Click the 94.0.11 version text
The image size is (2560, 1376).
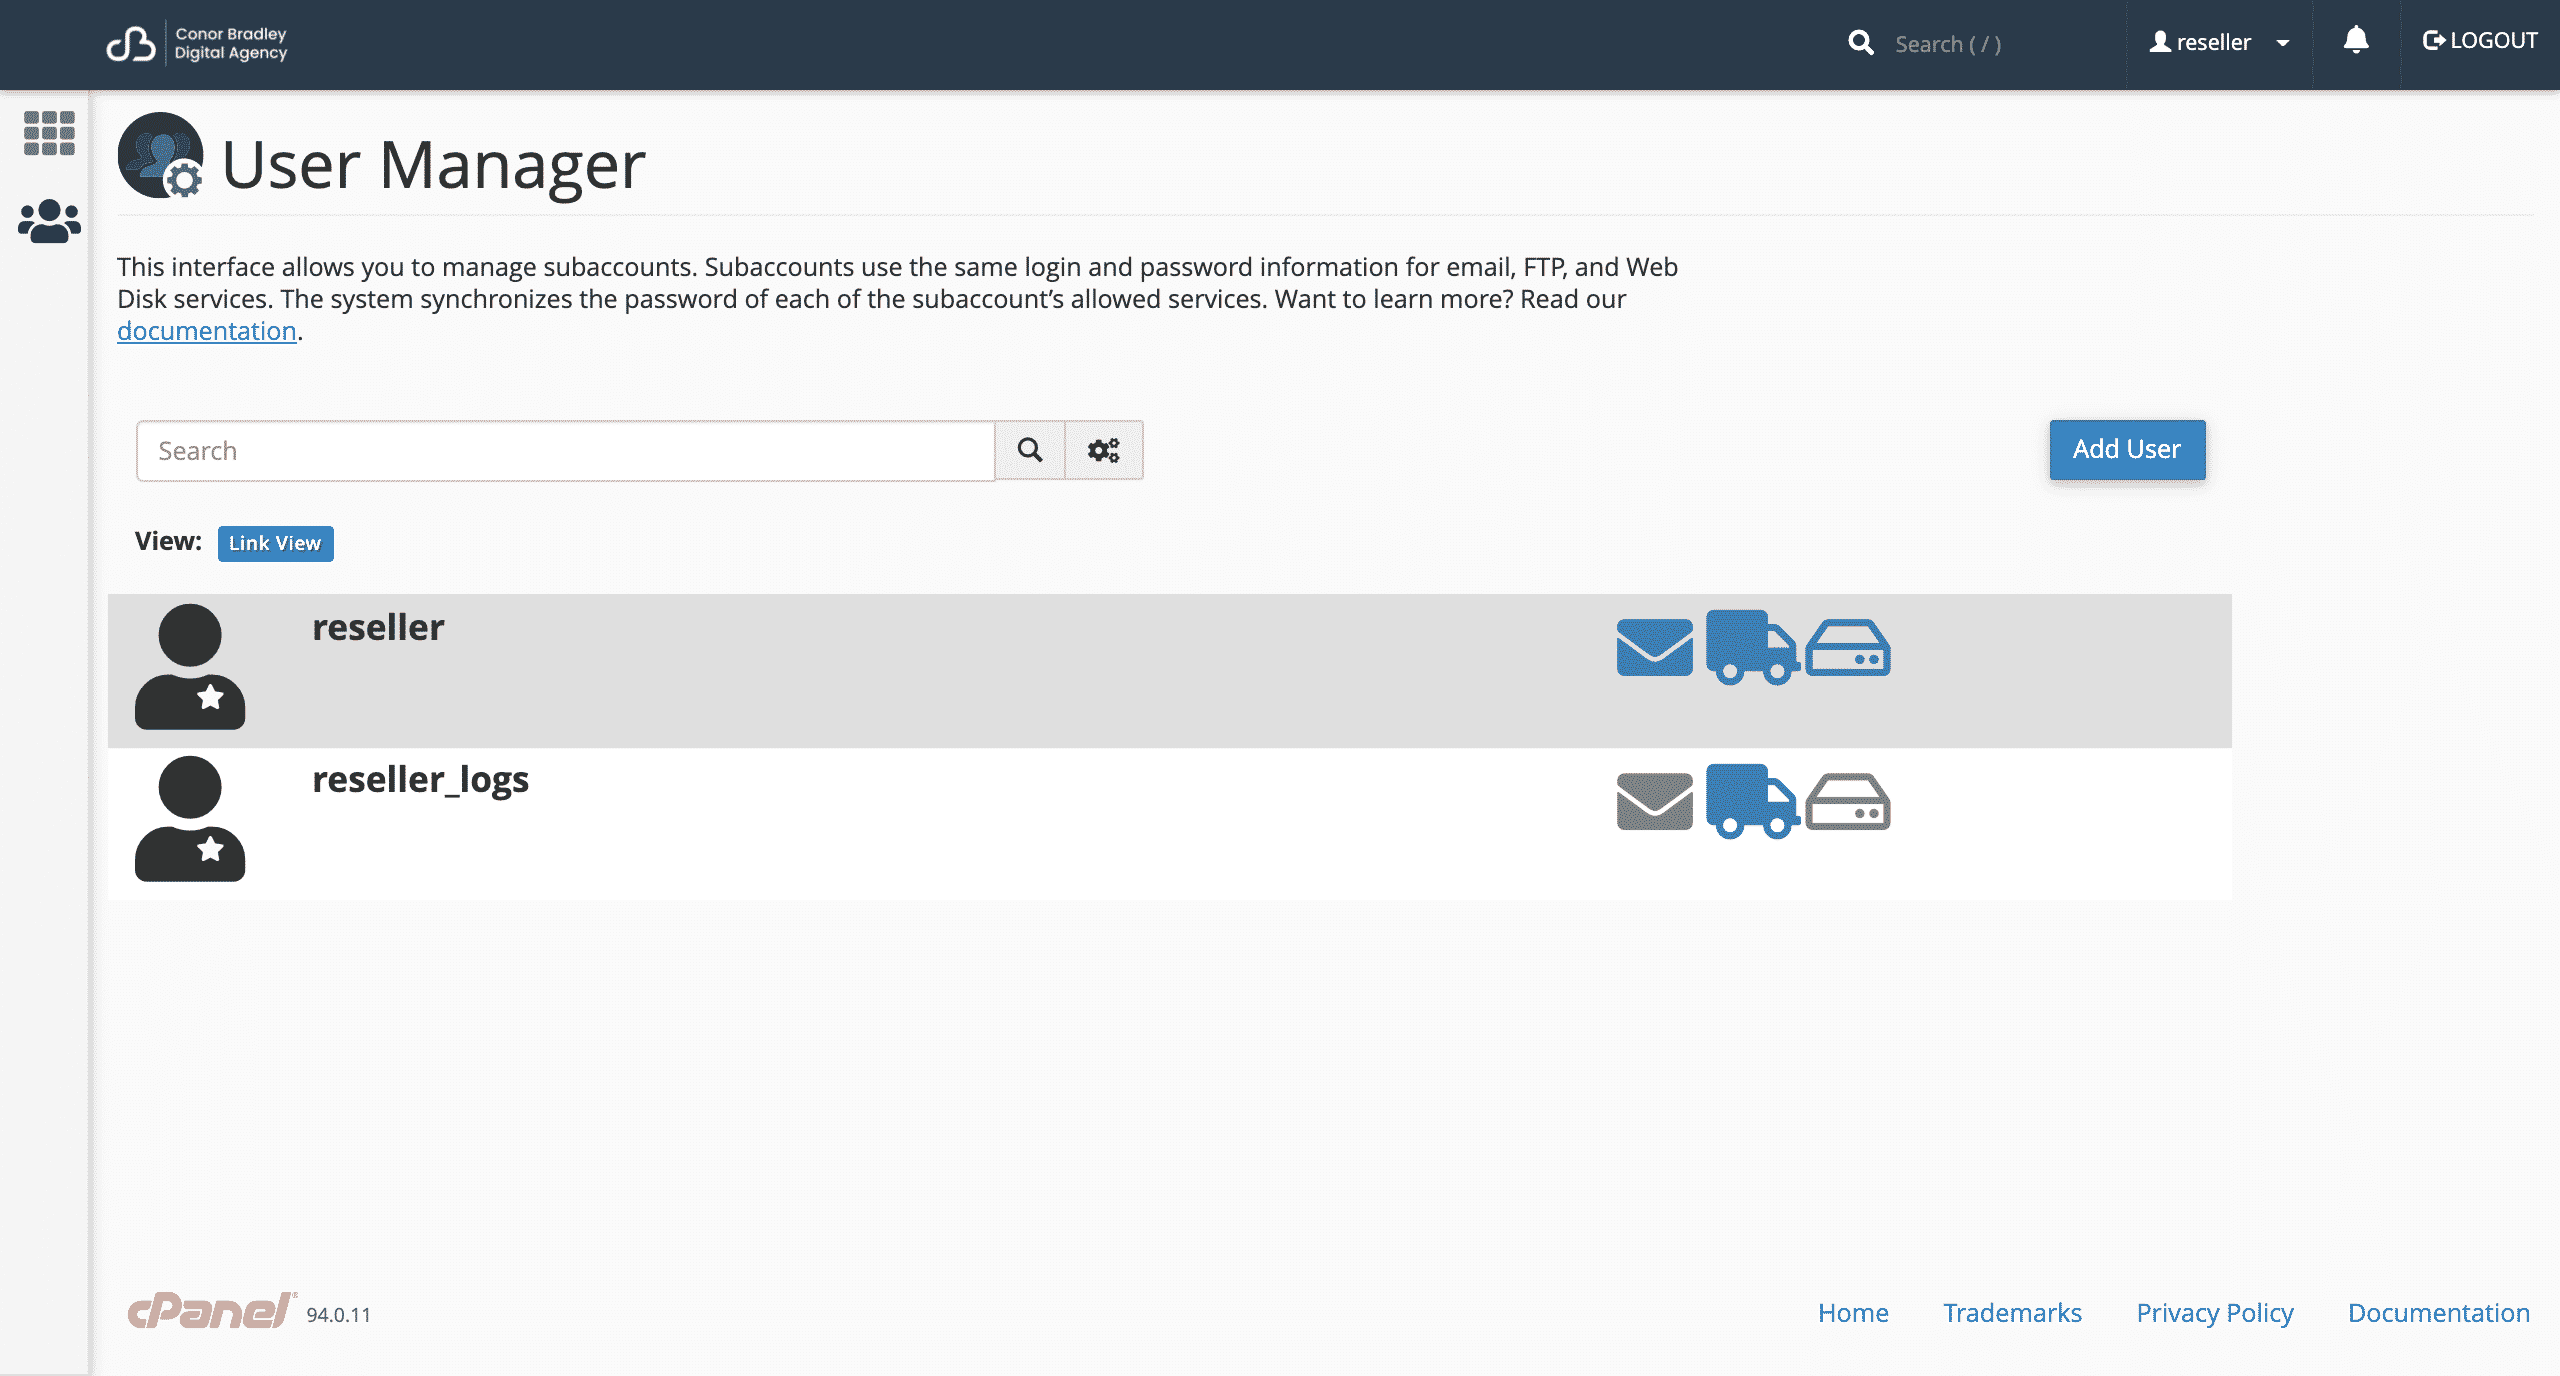pyautogui.click(x=338, y=1315)
